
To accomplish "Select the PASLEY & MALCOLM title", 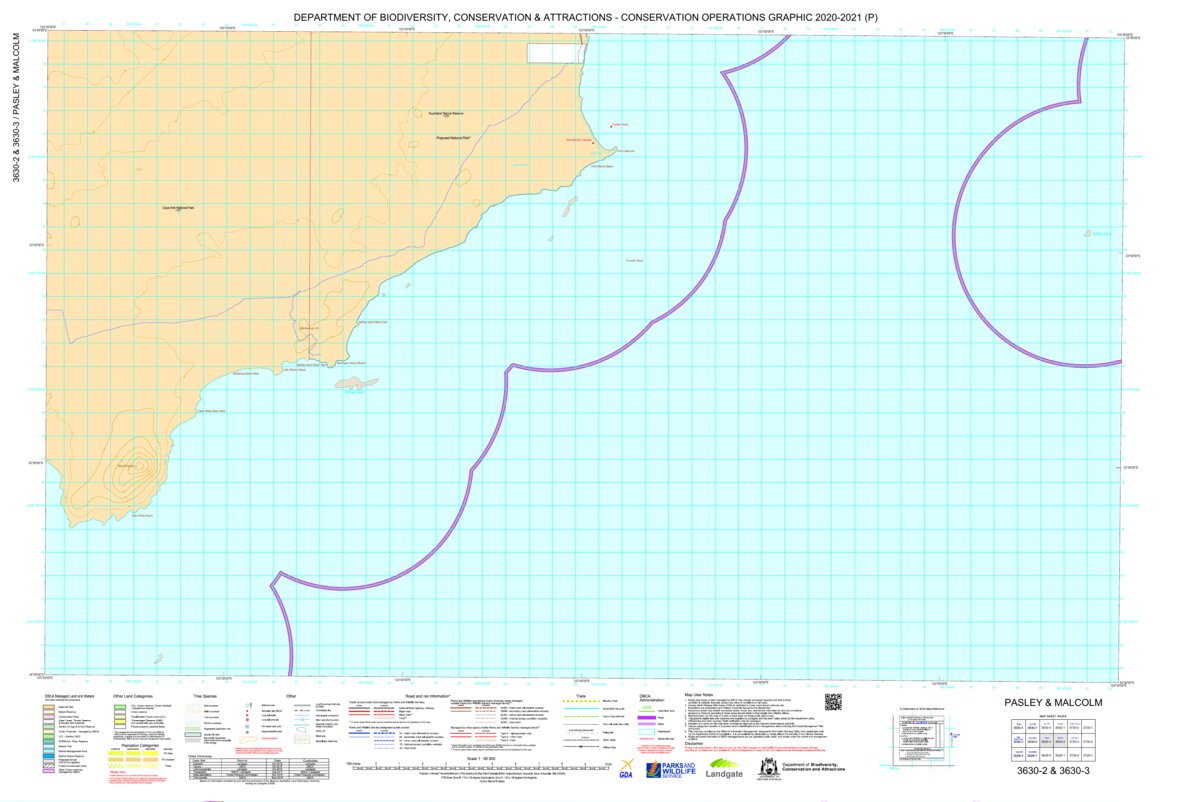I will click(1054, 703).
